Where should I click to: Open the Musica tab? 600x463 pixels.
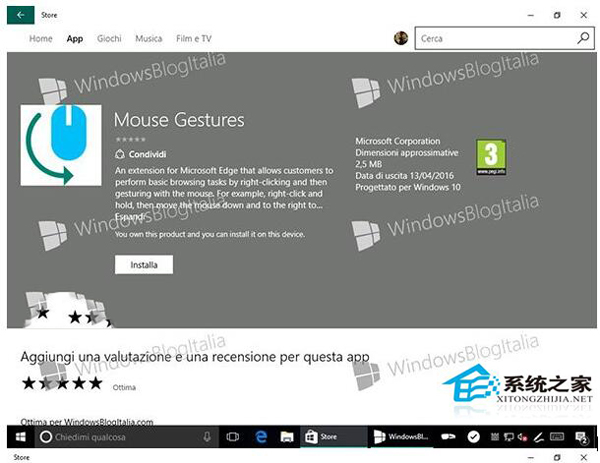tap(148, 38)
